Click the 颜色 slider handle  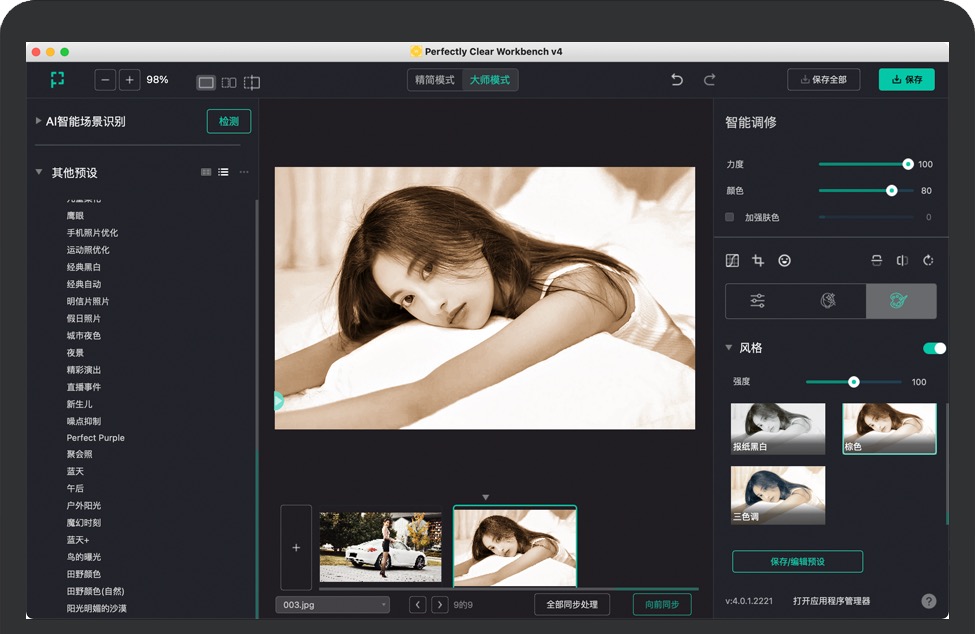click(891, 190)
